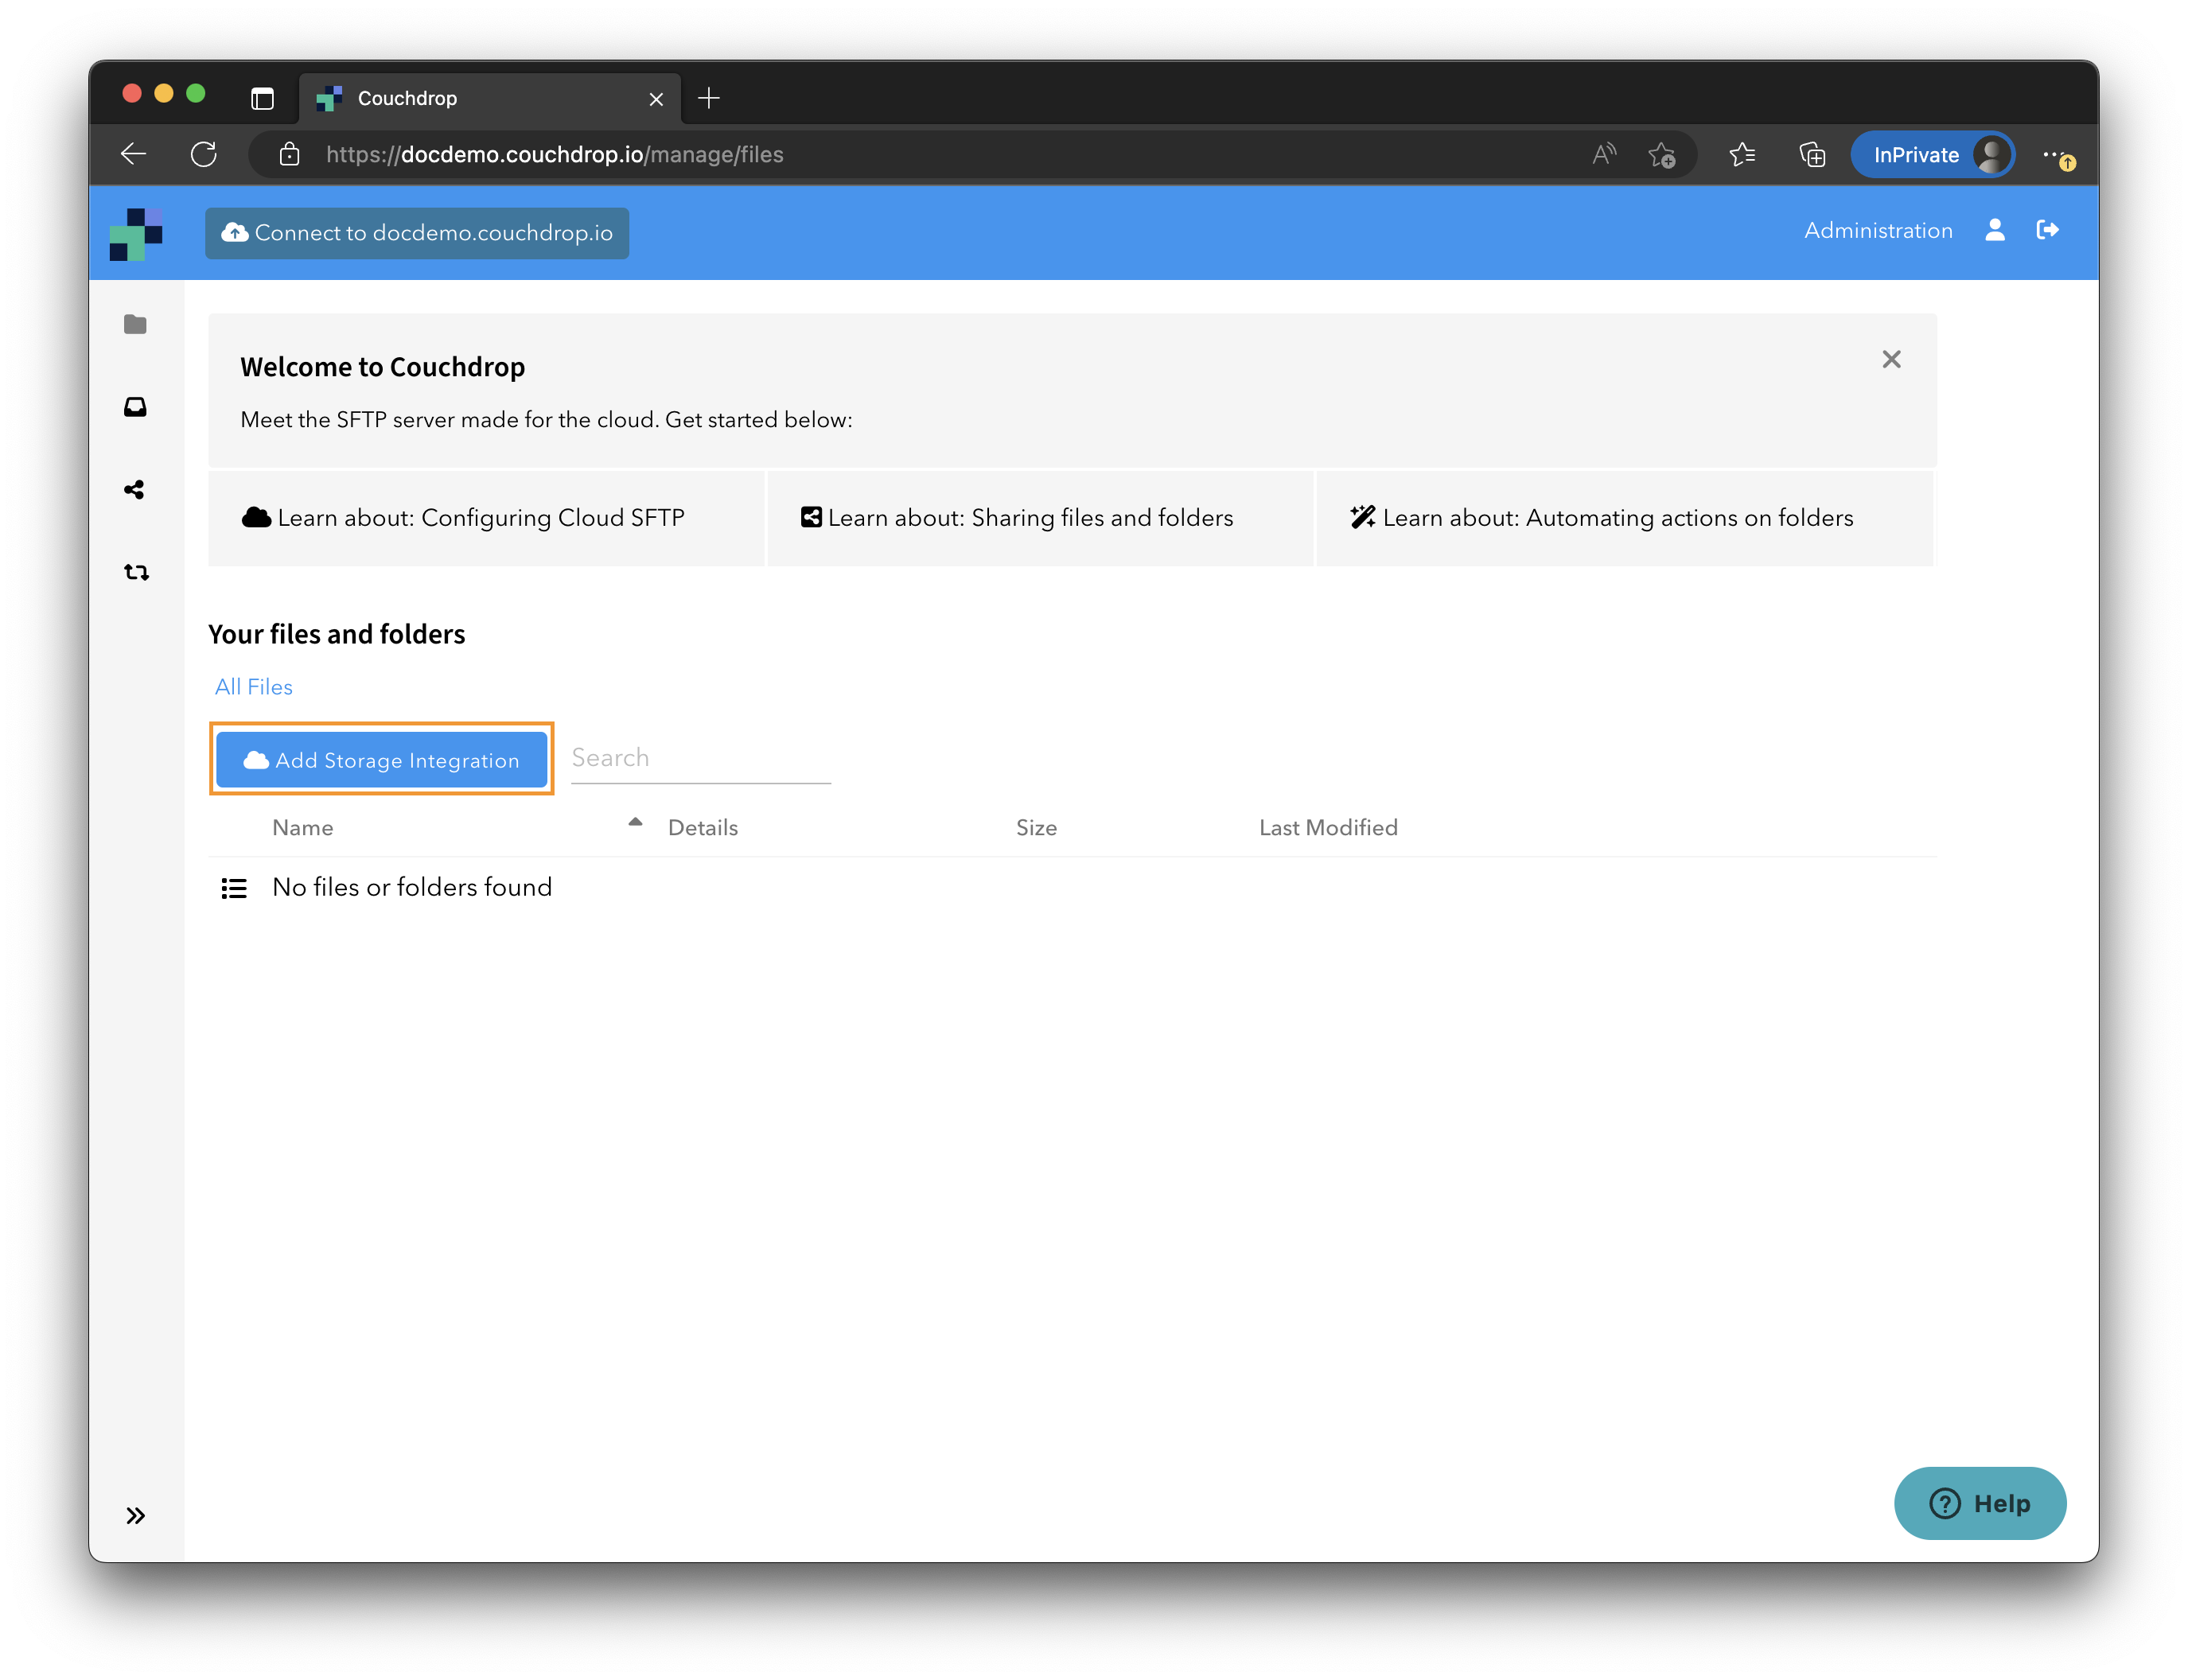
Task: Open the Administration menu
Action: pyautogui.click(x=1878, y=231)
